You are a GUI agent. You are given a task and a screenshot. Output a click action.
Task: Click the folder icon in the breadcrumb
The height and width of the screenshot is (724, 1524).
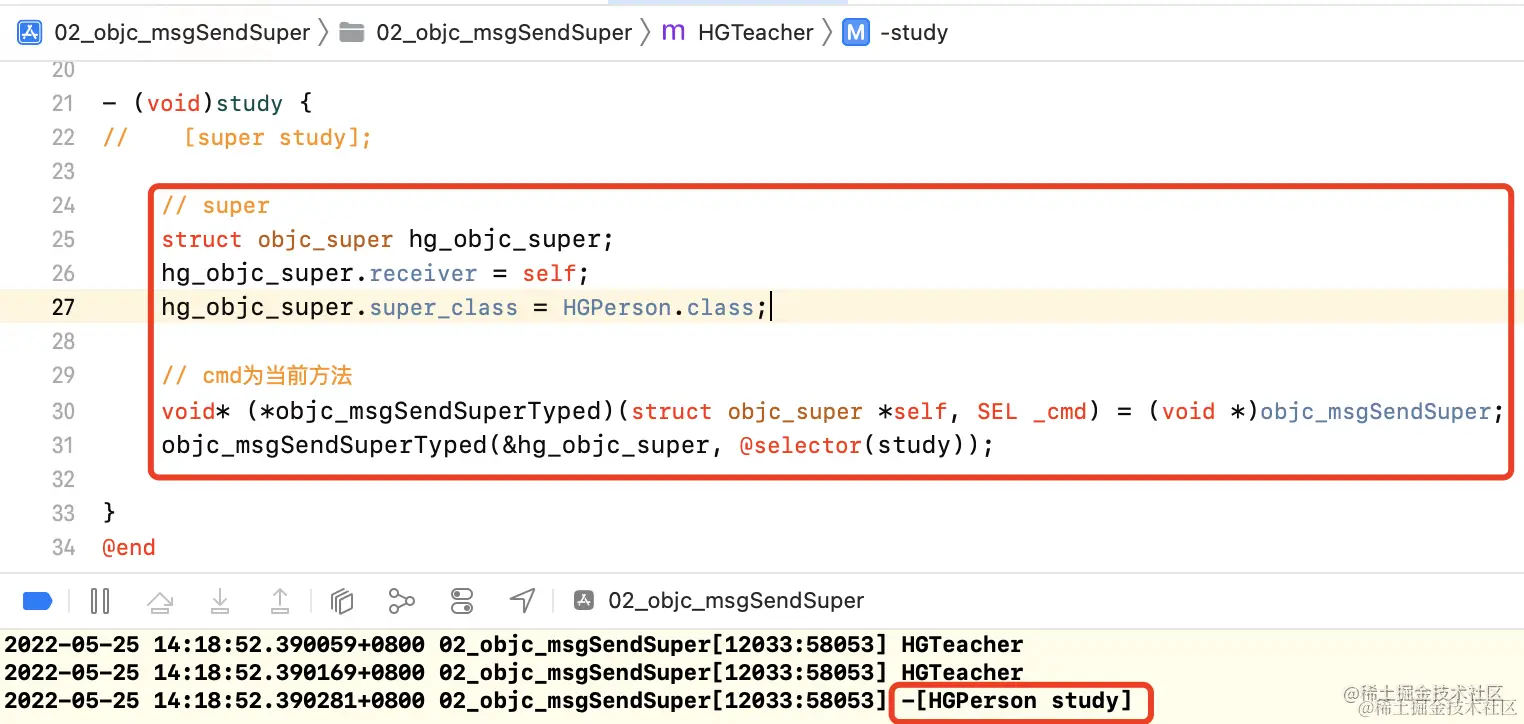[x=351, y=32]
